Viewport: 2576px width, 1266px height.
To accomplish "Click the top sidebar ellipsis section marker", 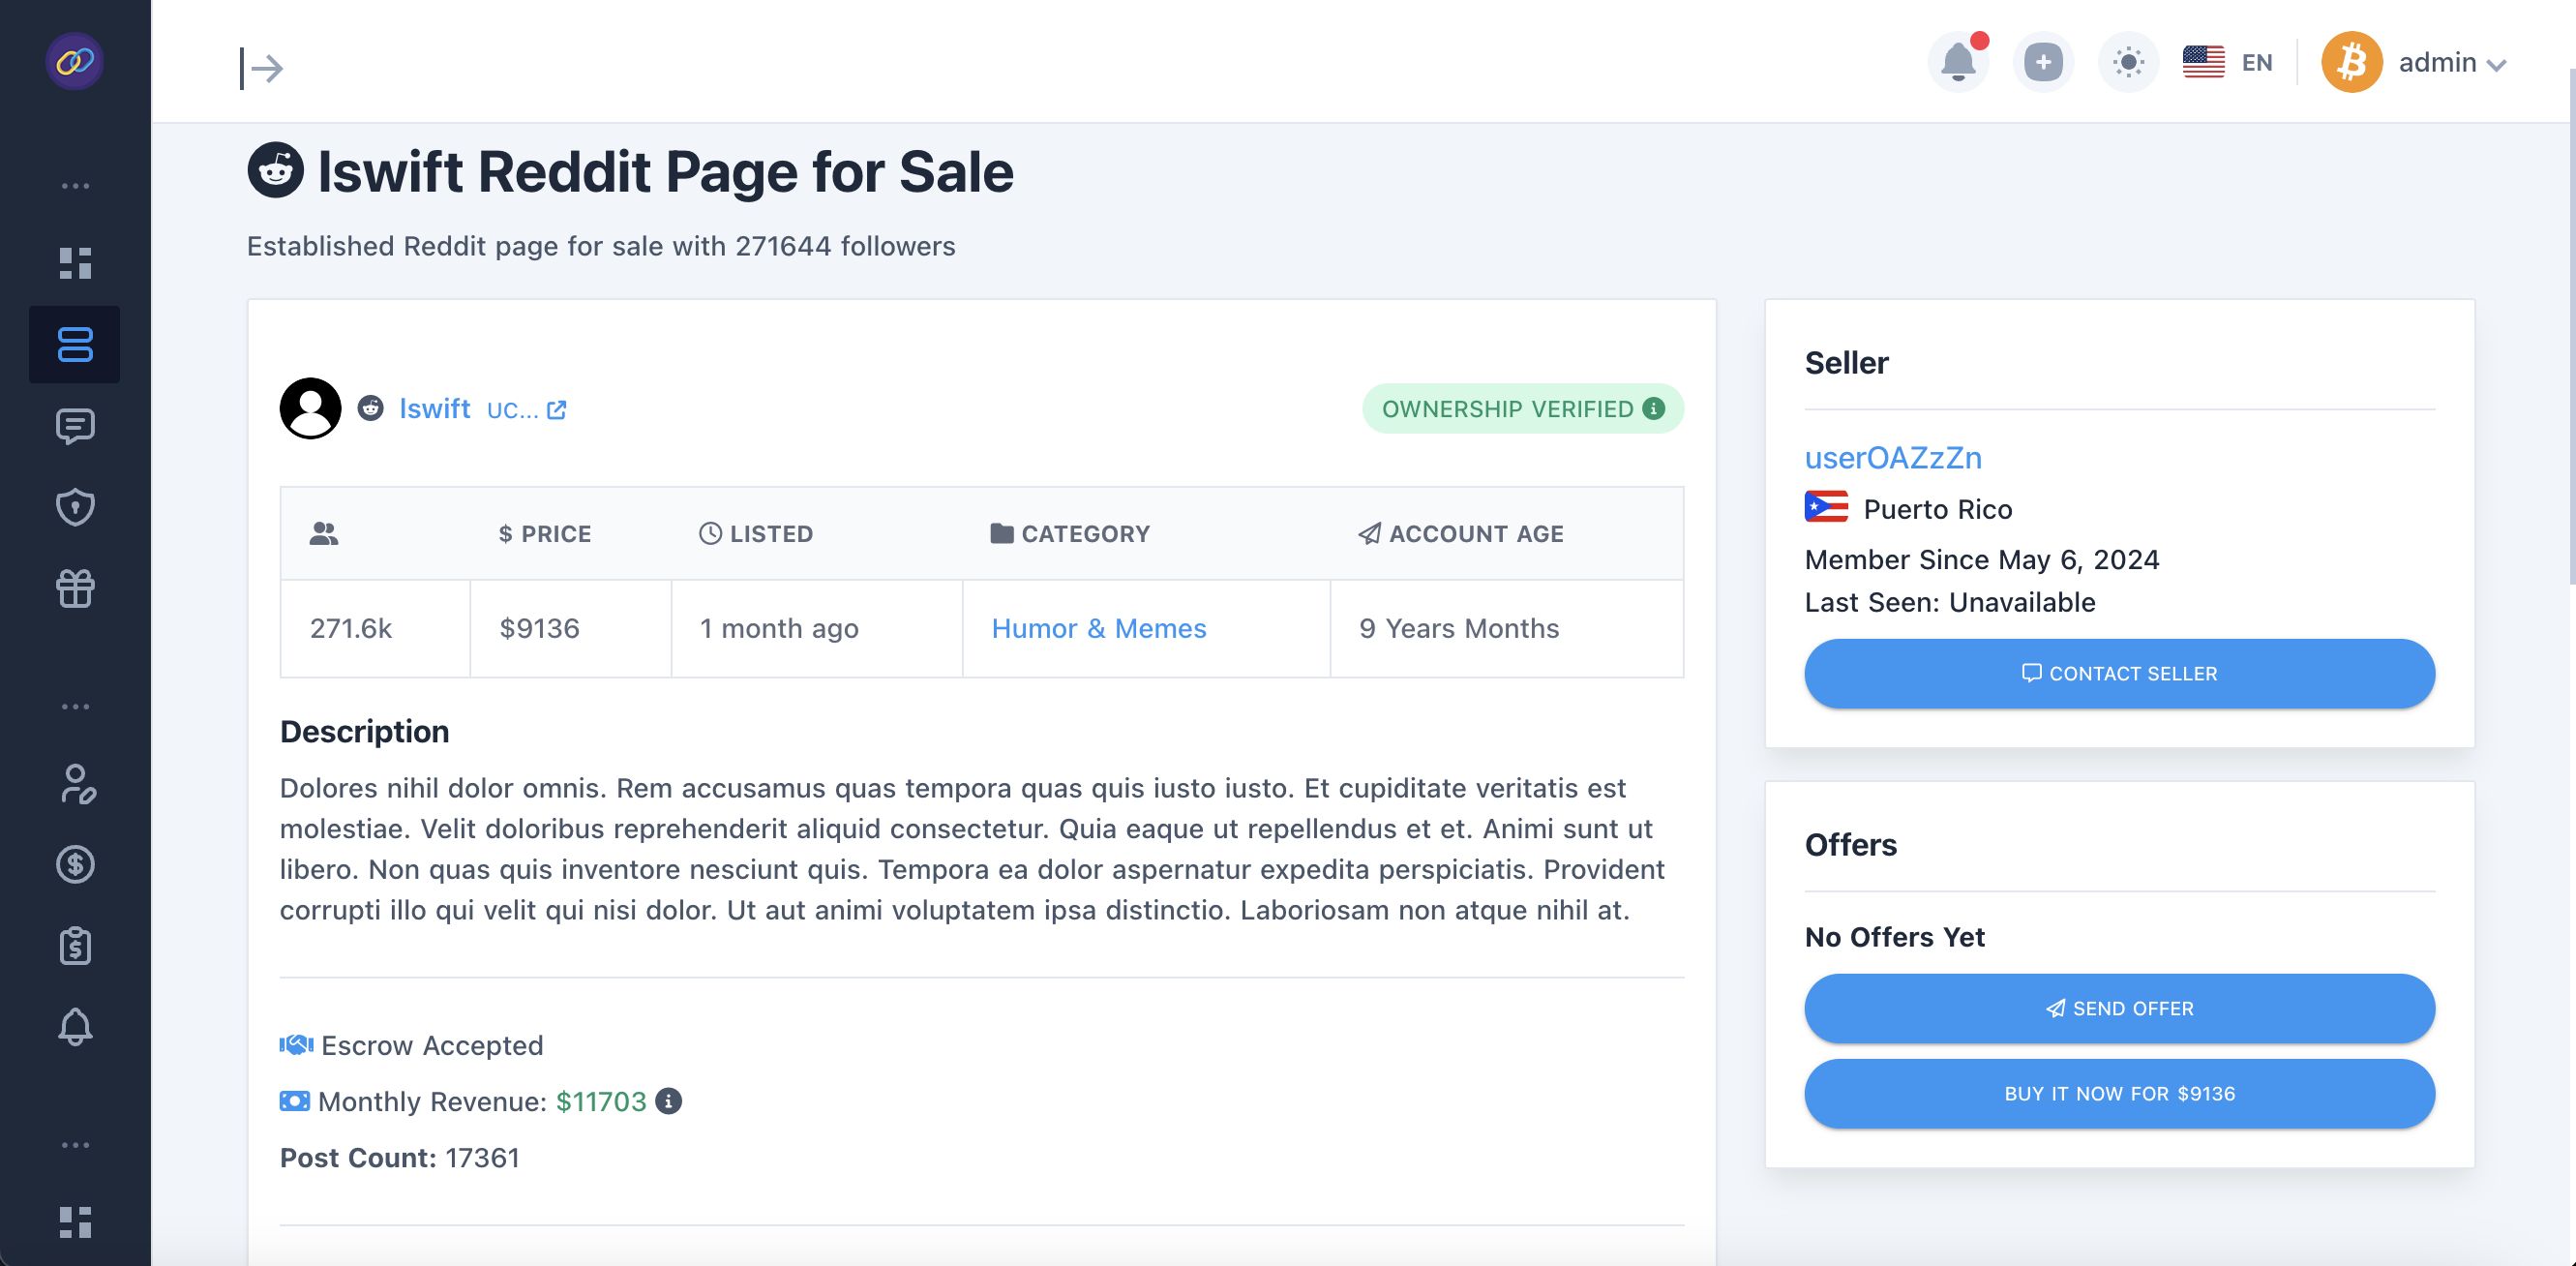I will (x=75, y=186).
